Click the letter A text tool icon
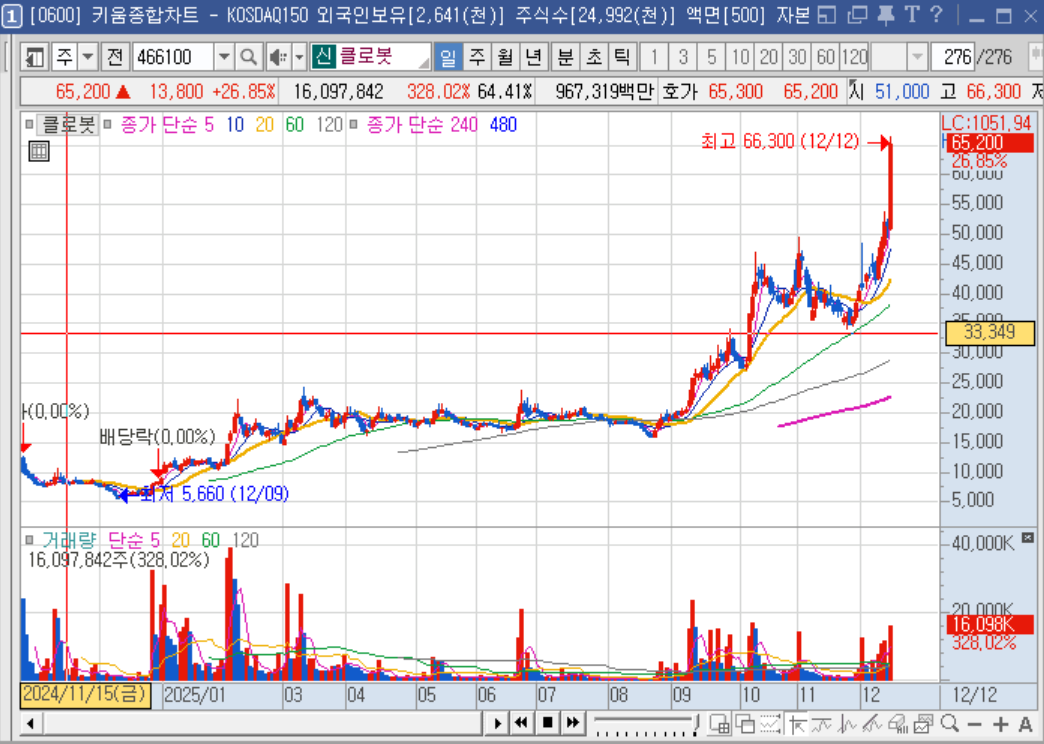 [1025, 724]
